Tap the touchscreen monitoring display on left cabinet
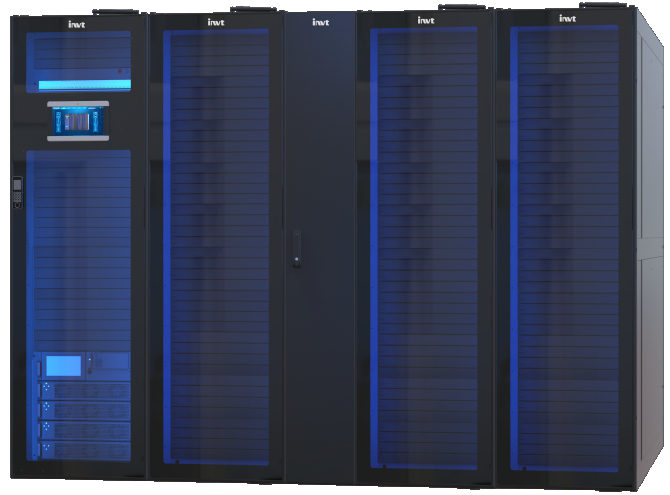The height and width of the screenshot is (495, 670). 78,120
